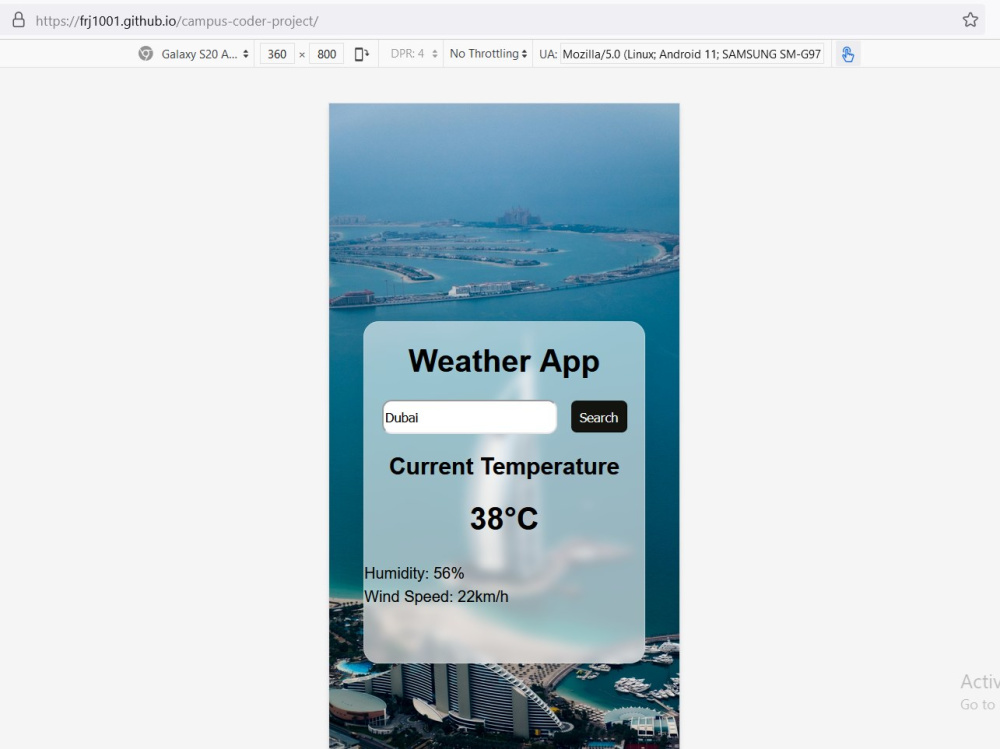Click the padlock site security icon
The image size is (1000, 749).
pyautogui.click(x=18, y=20)
